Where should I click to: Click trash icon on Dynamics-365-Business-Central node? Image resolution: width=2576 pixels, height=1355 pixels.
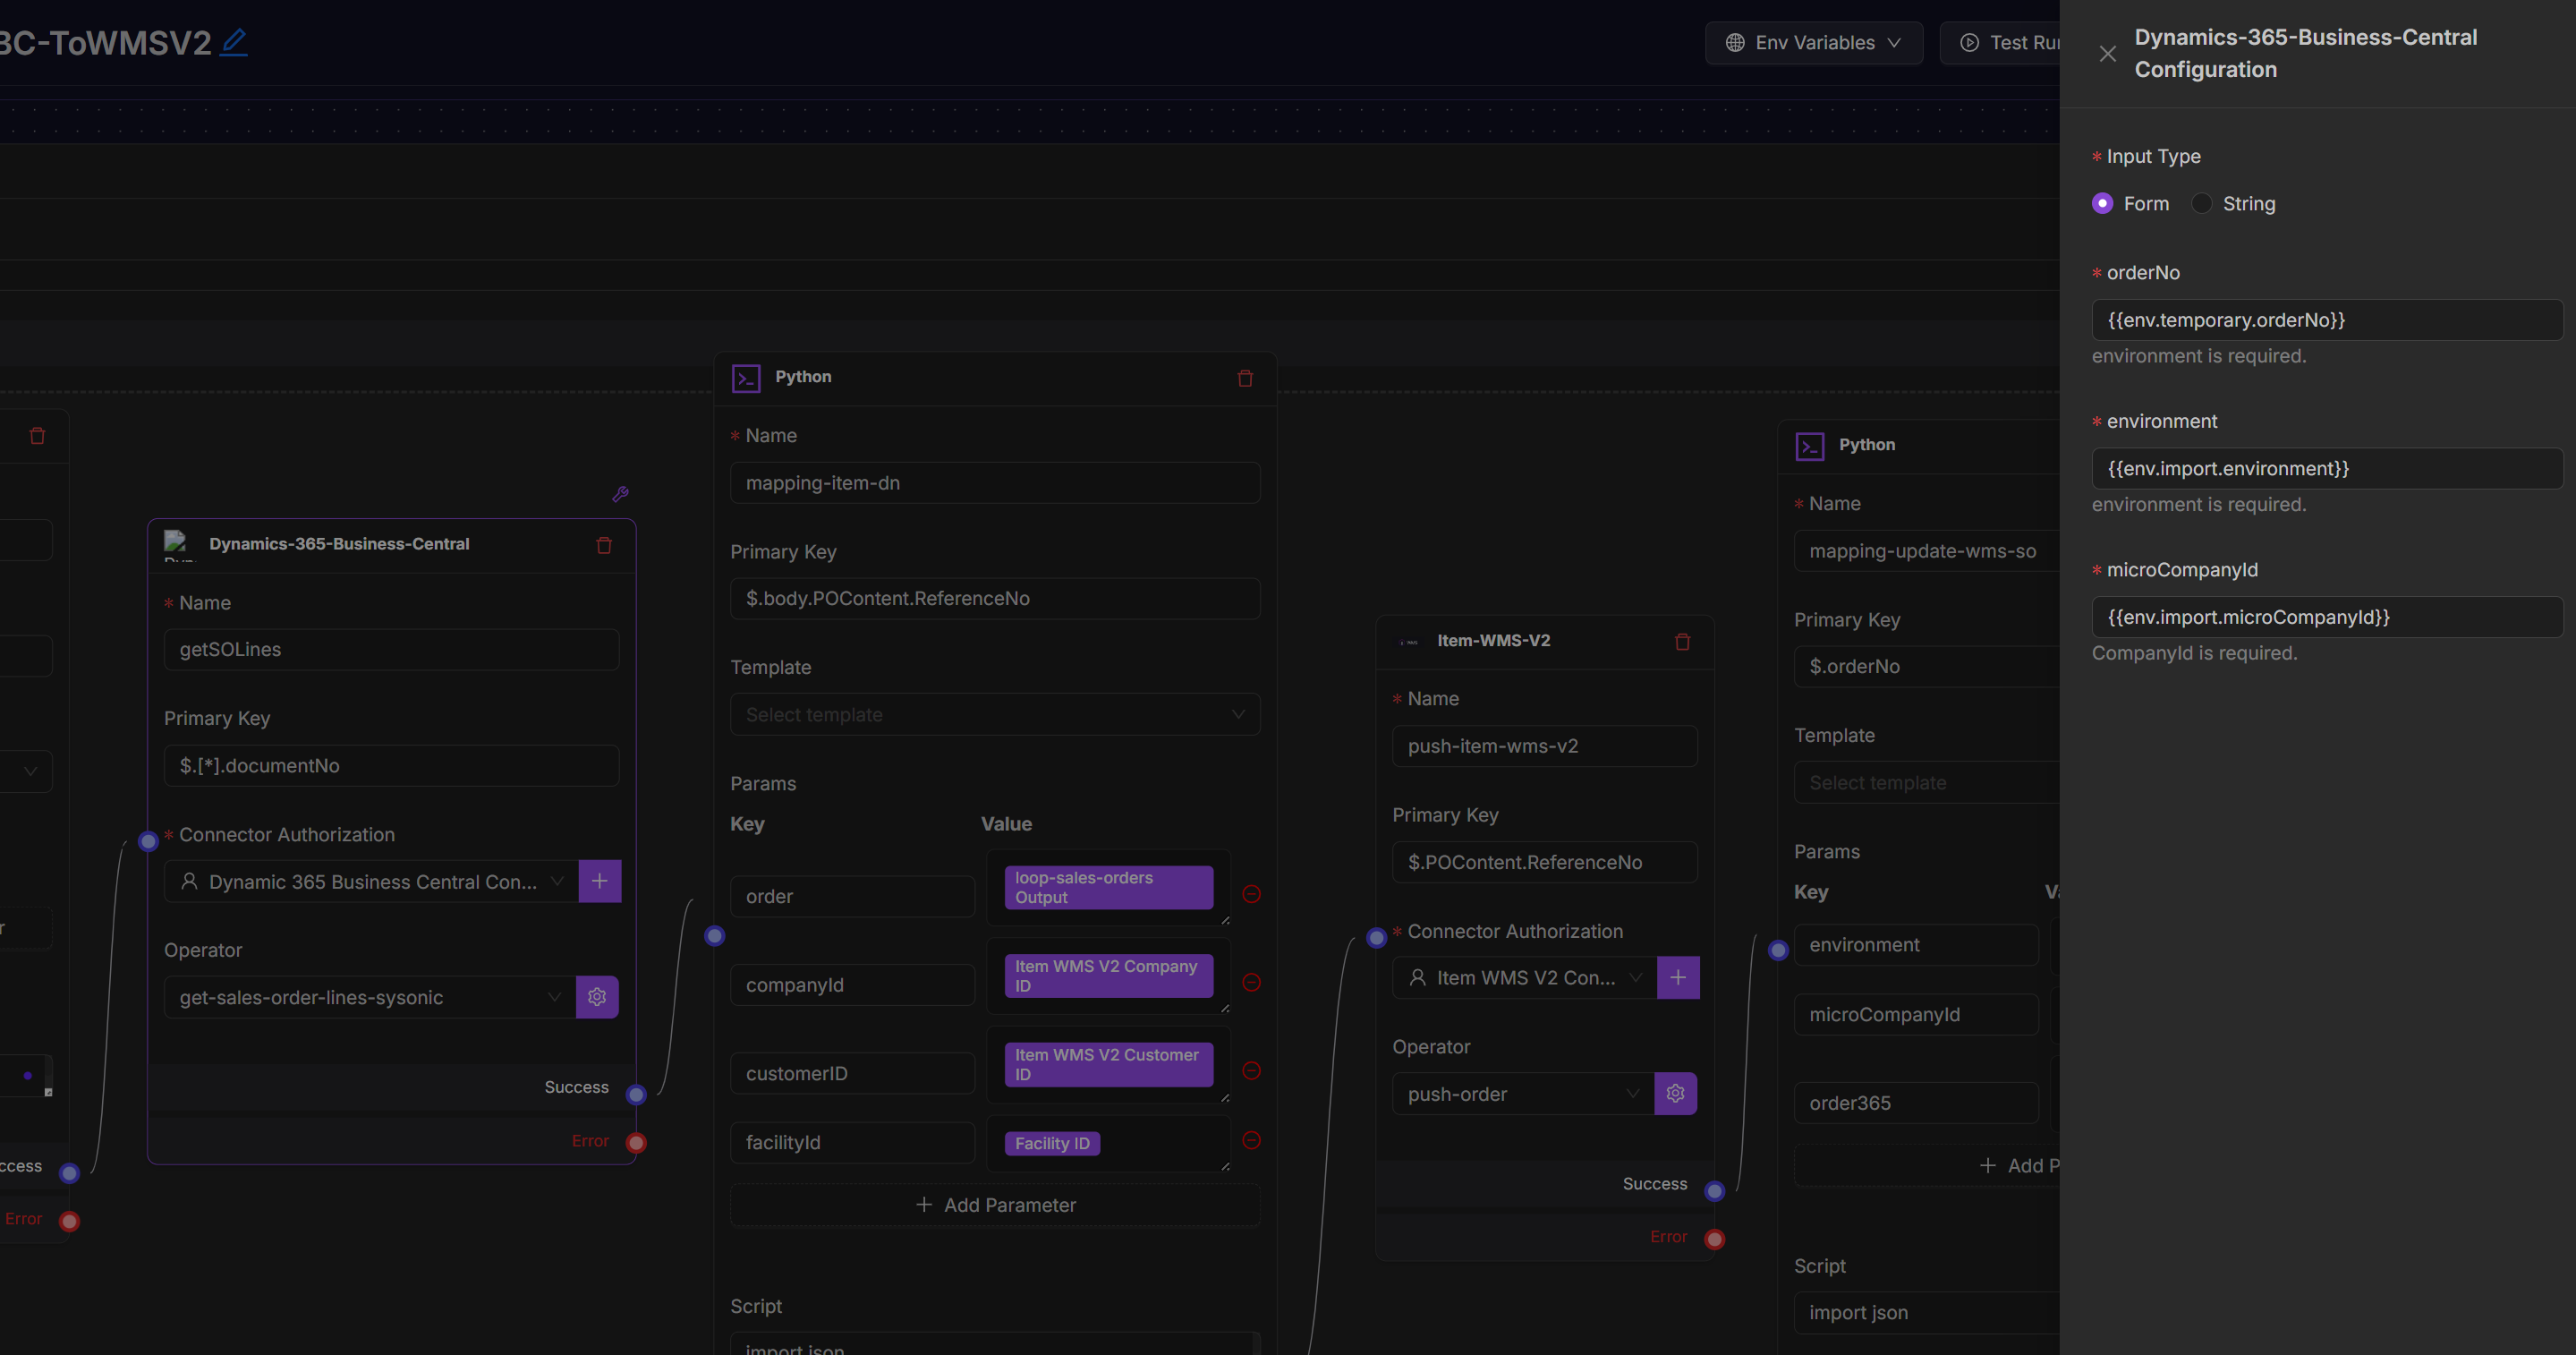pos(604,545)
